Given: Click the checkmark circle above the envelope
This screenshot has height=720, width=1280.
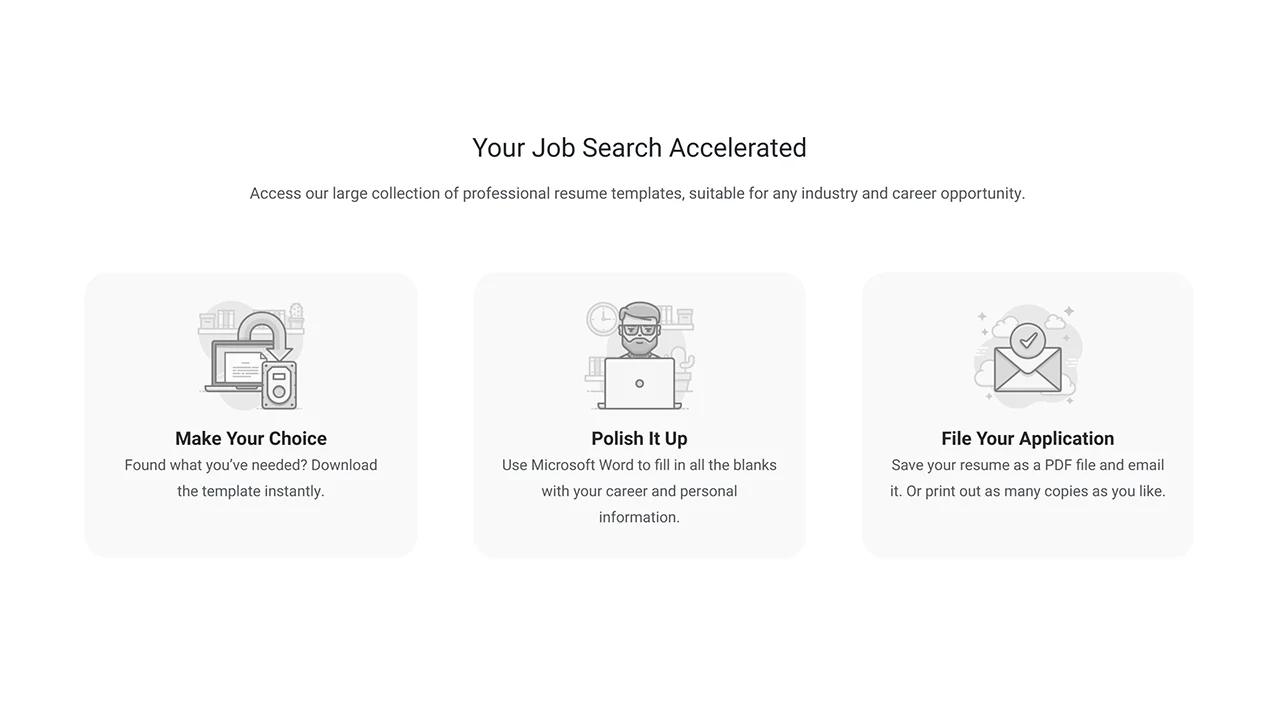Looking at the screenshot, I should point(1027,340).
